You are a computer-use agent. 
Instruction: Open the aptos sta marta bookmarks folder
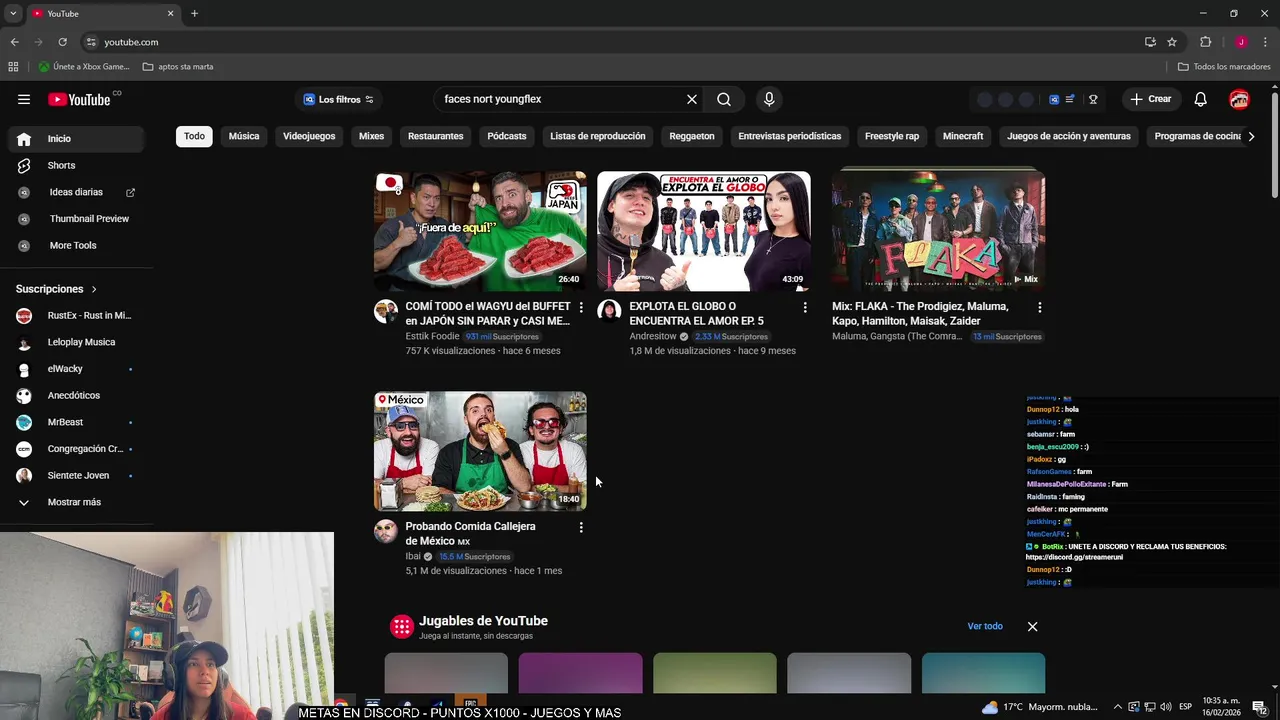click(x=178, y=67)
